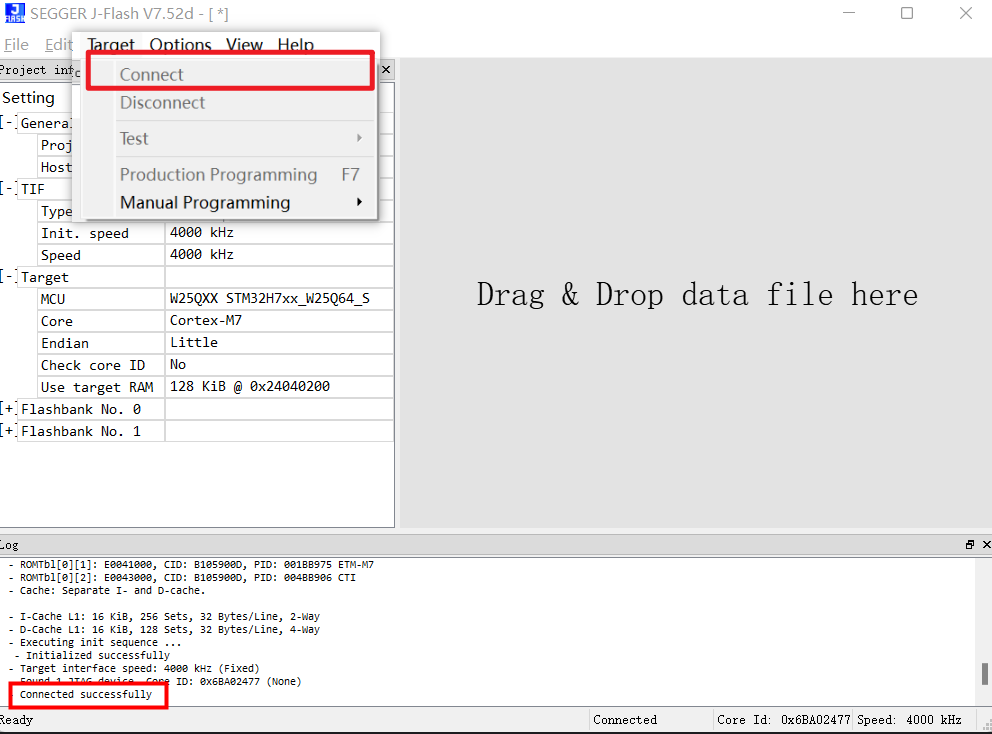The image size is (992, 734).
Task: Open the Edit menu
Action: tap(58, 45)
